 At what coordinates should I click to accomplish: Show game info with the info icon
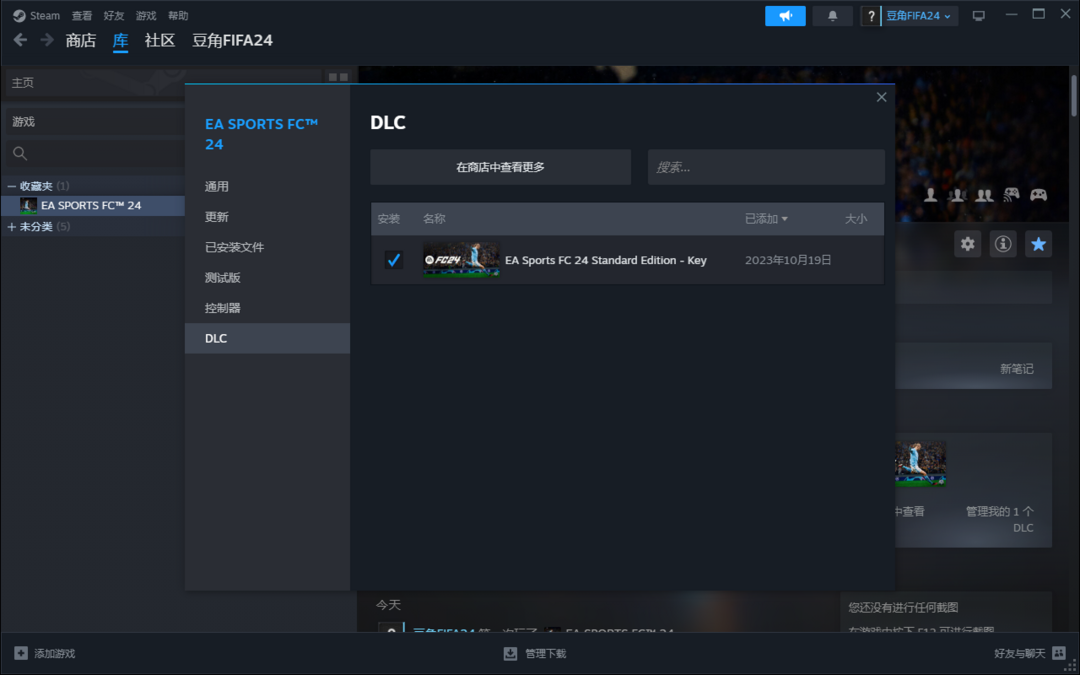tap(1003, 244)
